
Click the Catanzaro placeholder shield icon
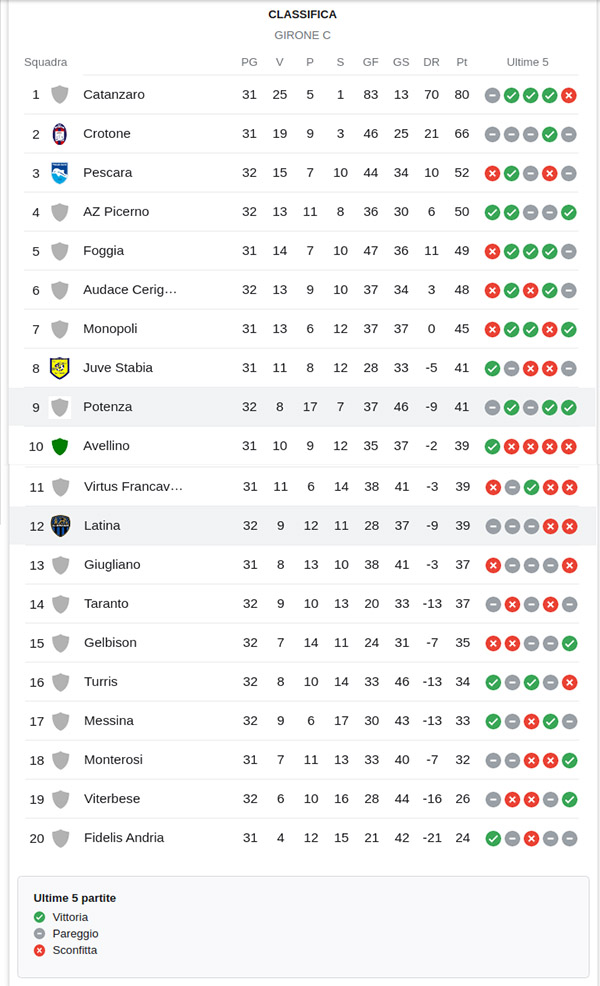point(60,95)
